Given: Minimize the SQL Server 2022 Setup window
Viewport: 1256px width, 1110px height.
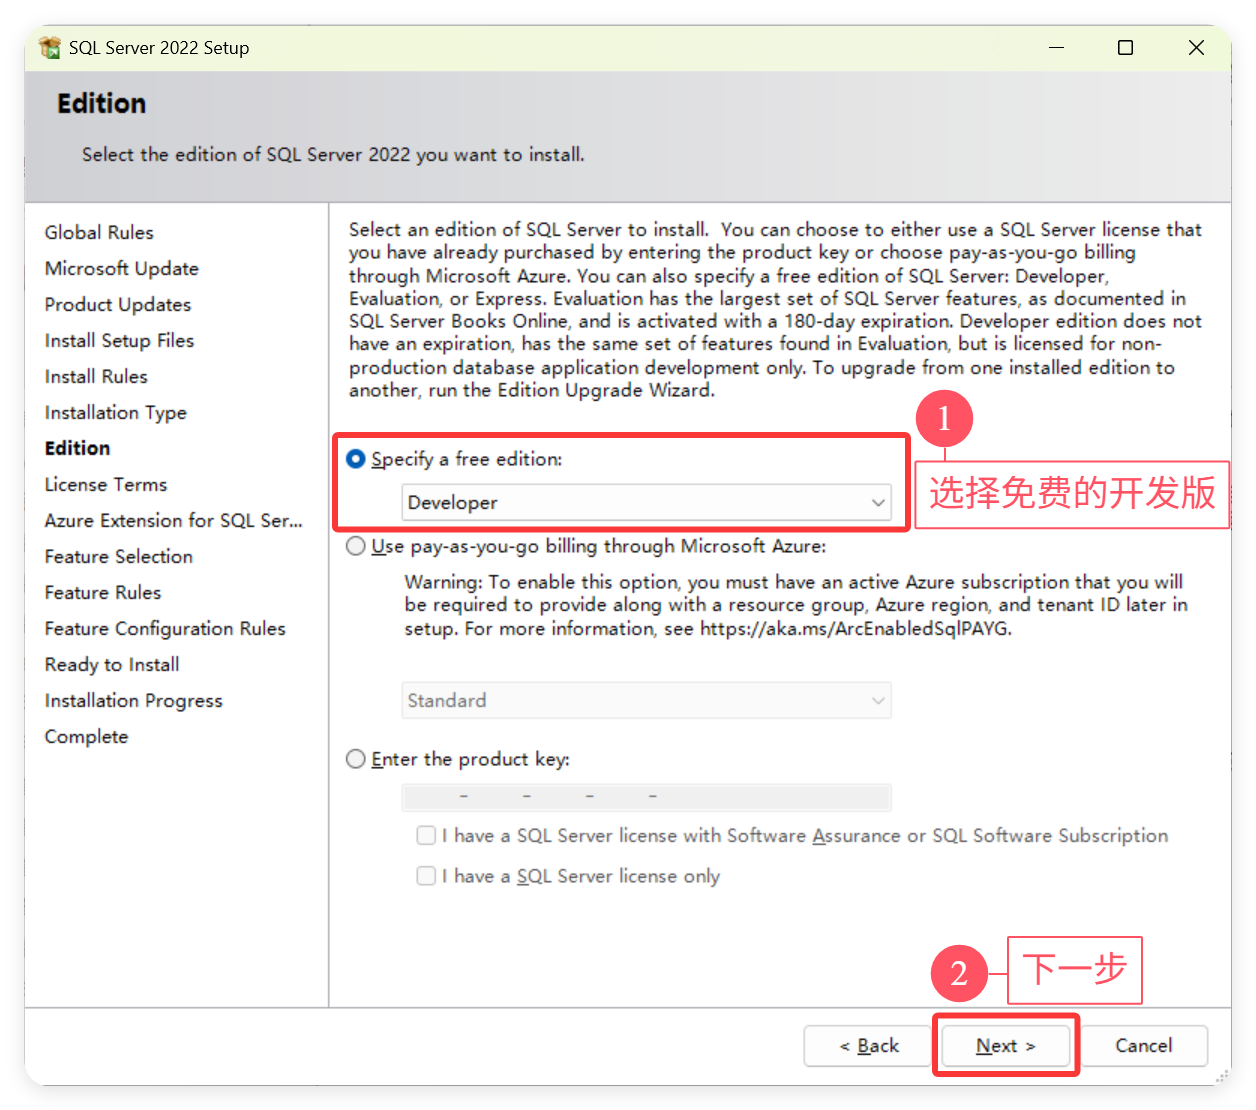Looking at the screenshot, I should coord(1056,47).
